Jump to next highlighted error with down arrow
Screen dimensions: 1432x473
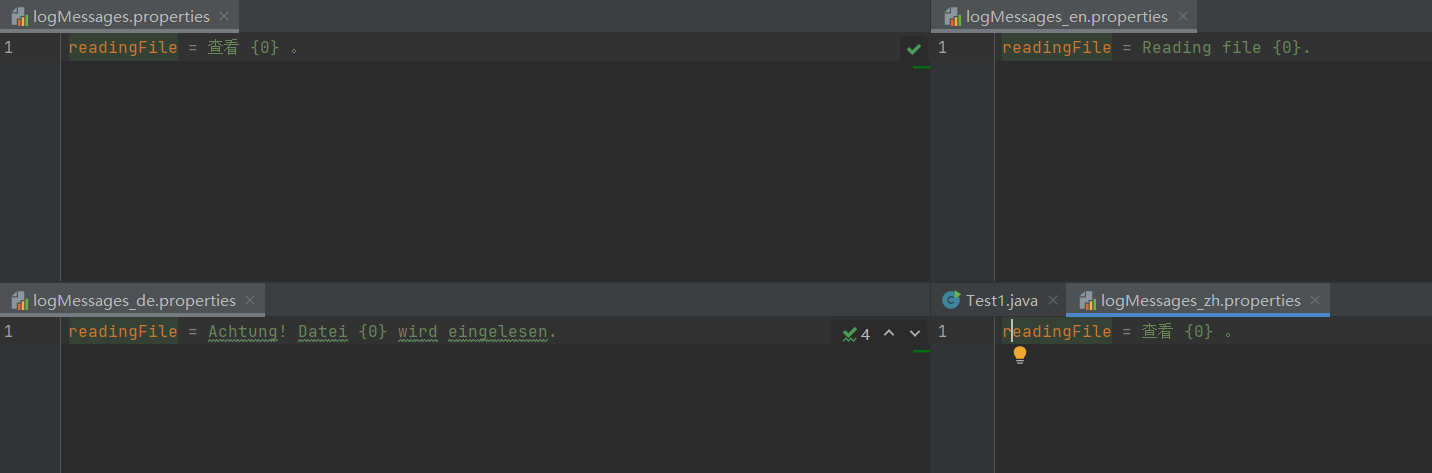[x=914, y=333]
